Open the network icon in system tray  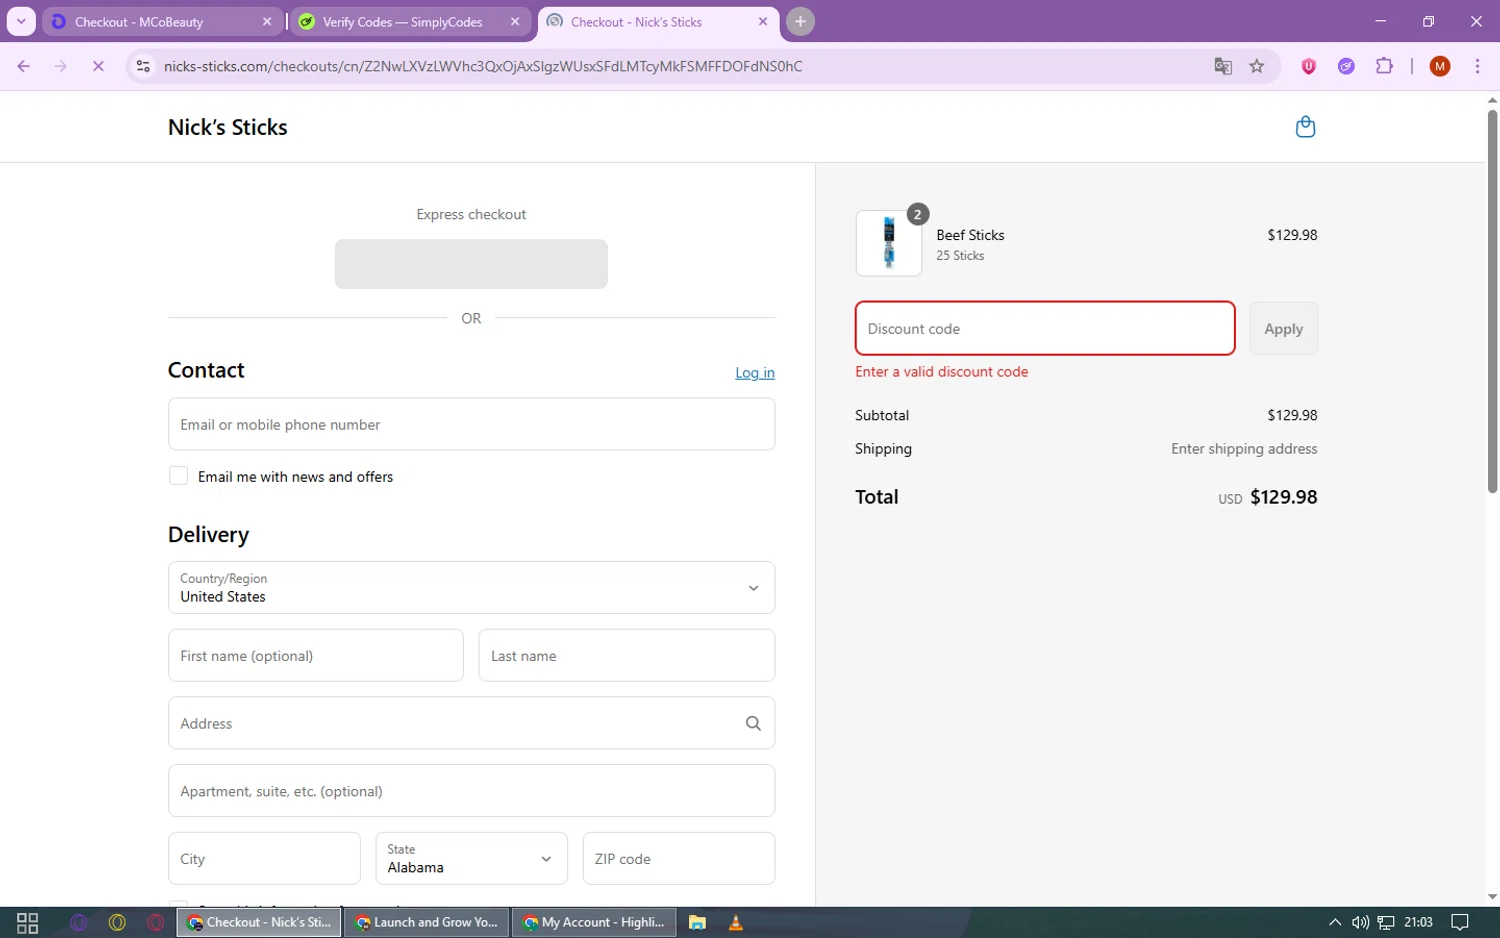pyautogui.click(x=1386, y=922)
